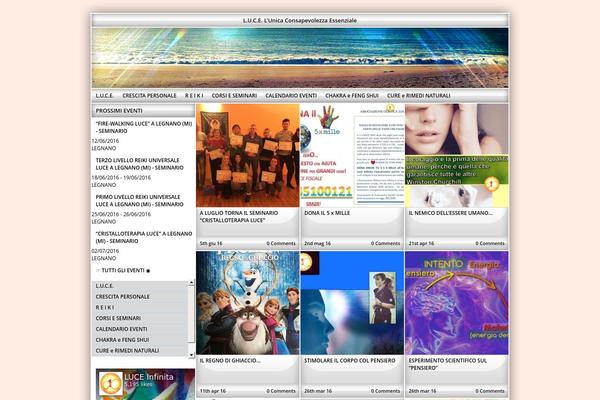Open the site title L.U.C.E. L'Unica Consapevolezza Essenziale
The width and height of the screenshot is (600, 400).
pyautogui.click(x=300, y=20)
